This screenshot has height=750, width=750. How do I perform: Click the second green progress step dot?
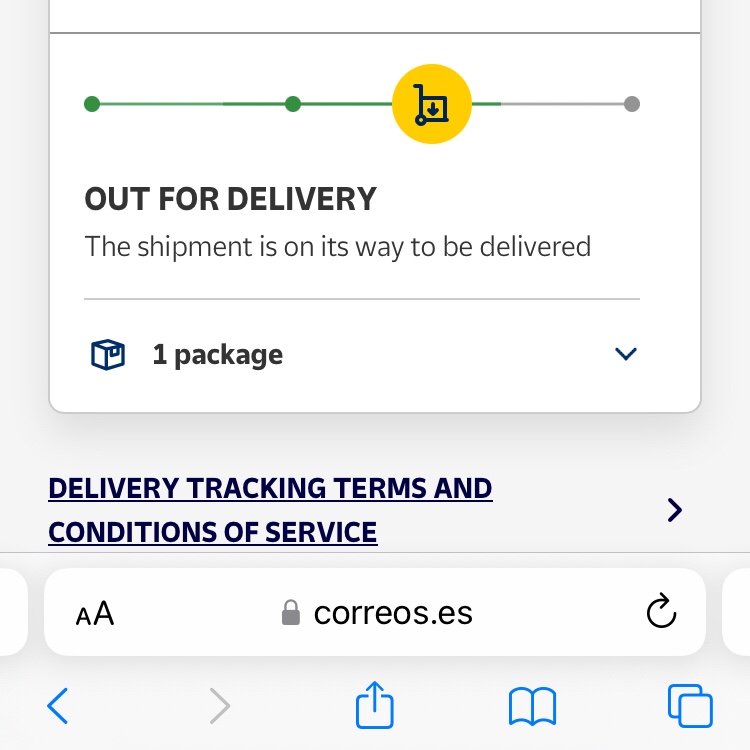pyautogui.click(x=293, y=104)
